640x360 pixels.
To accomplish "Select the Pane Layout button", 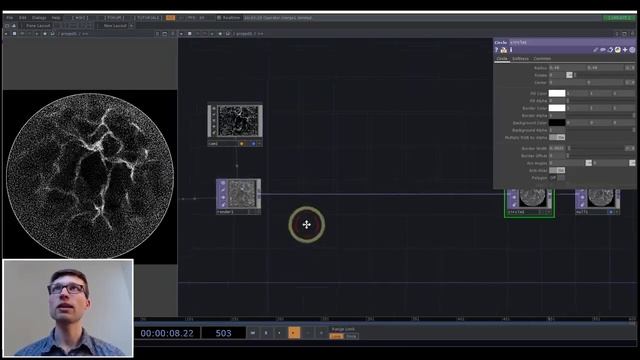I will coord(38,26).
